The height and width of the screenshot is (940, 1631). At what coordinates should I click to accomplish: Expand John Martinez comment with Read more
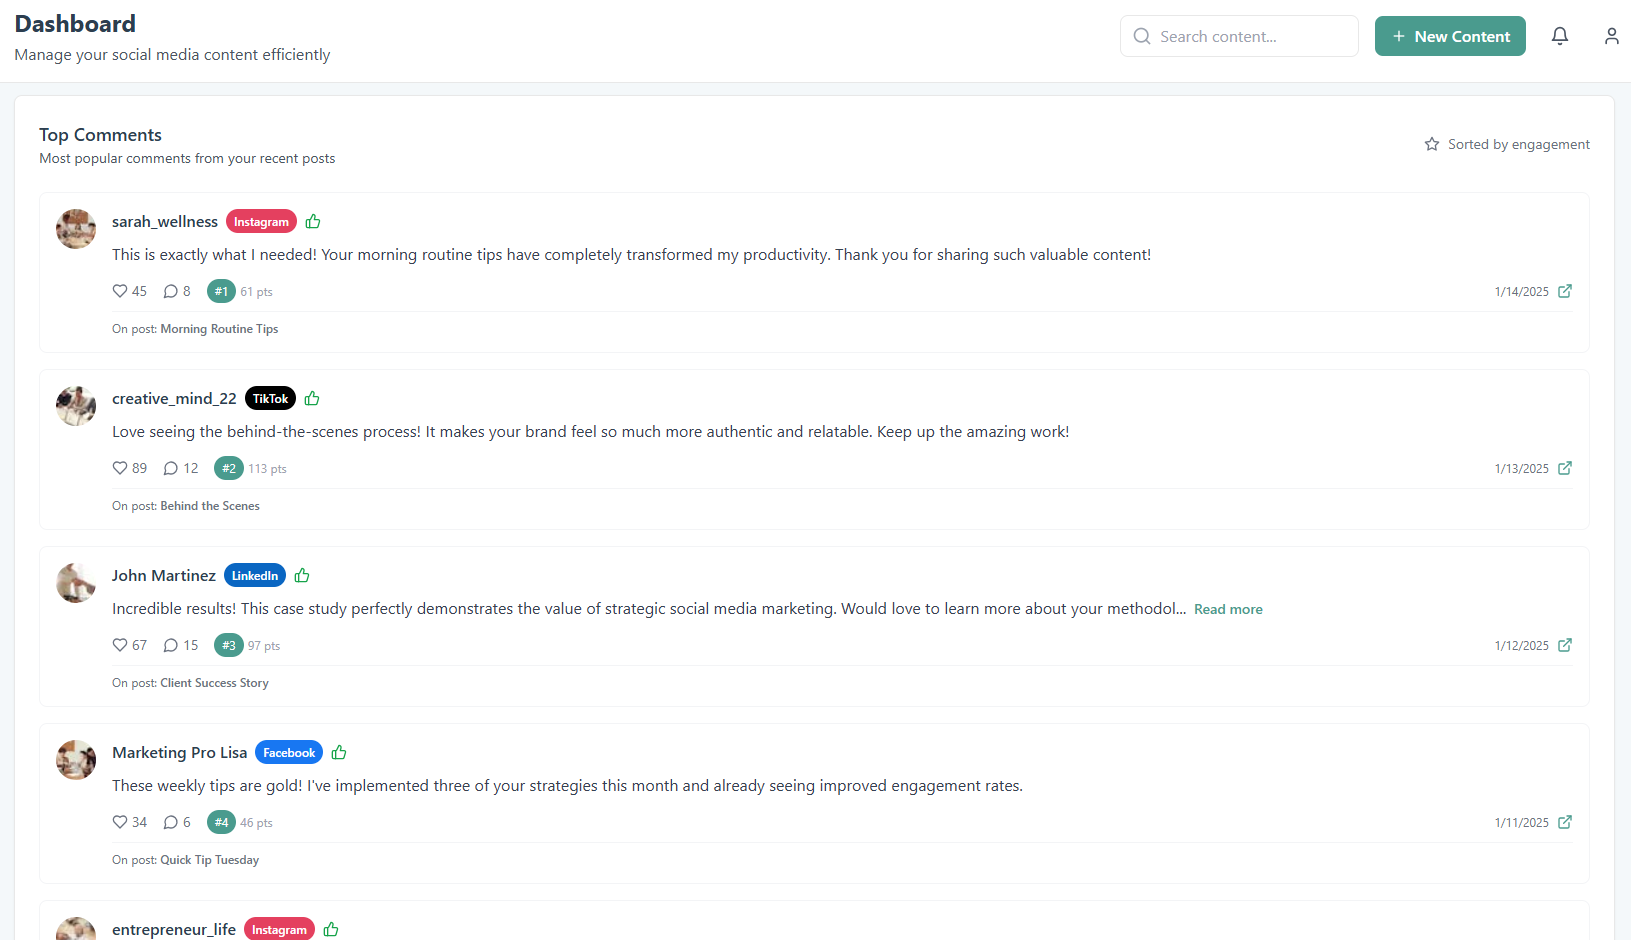1227,609
